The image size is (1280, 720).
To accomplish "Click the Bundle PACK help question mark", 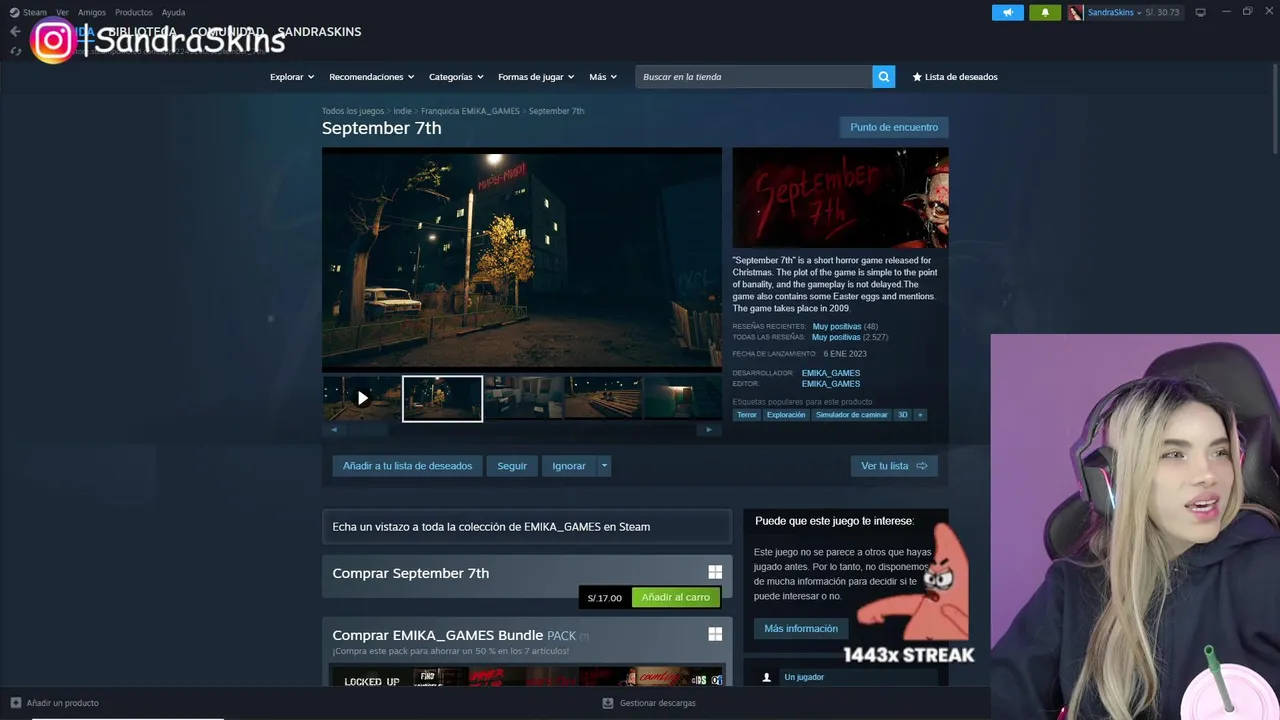I will pos(584,636).
